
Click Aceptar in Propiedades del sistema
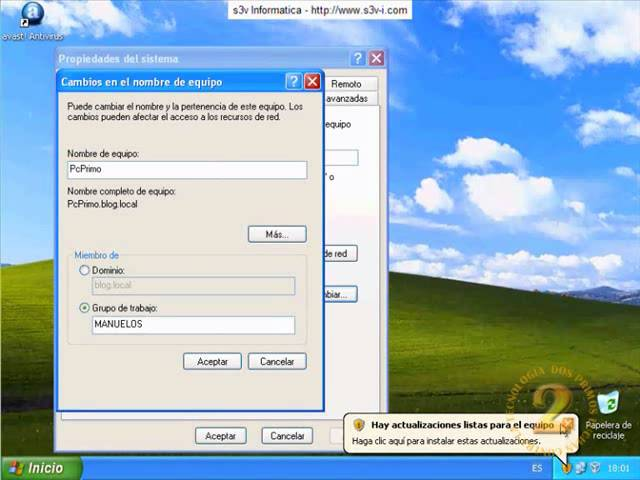pos(221,436)
